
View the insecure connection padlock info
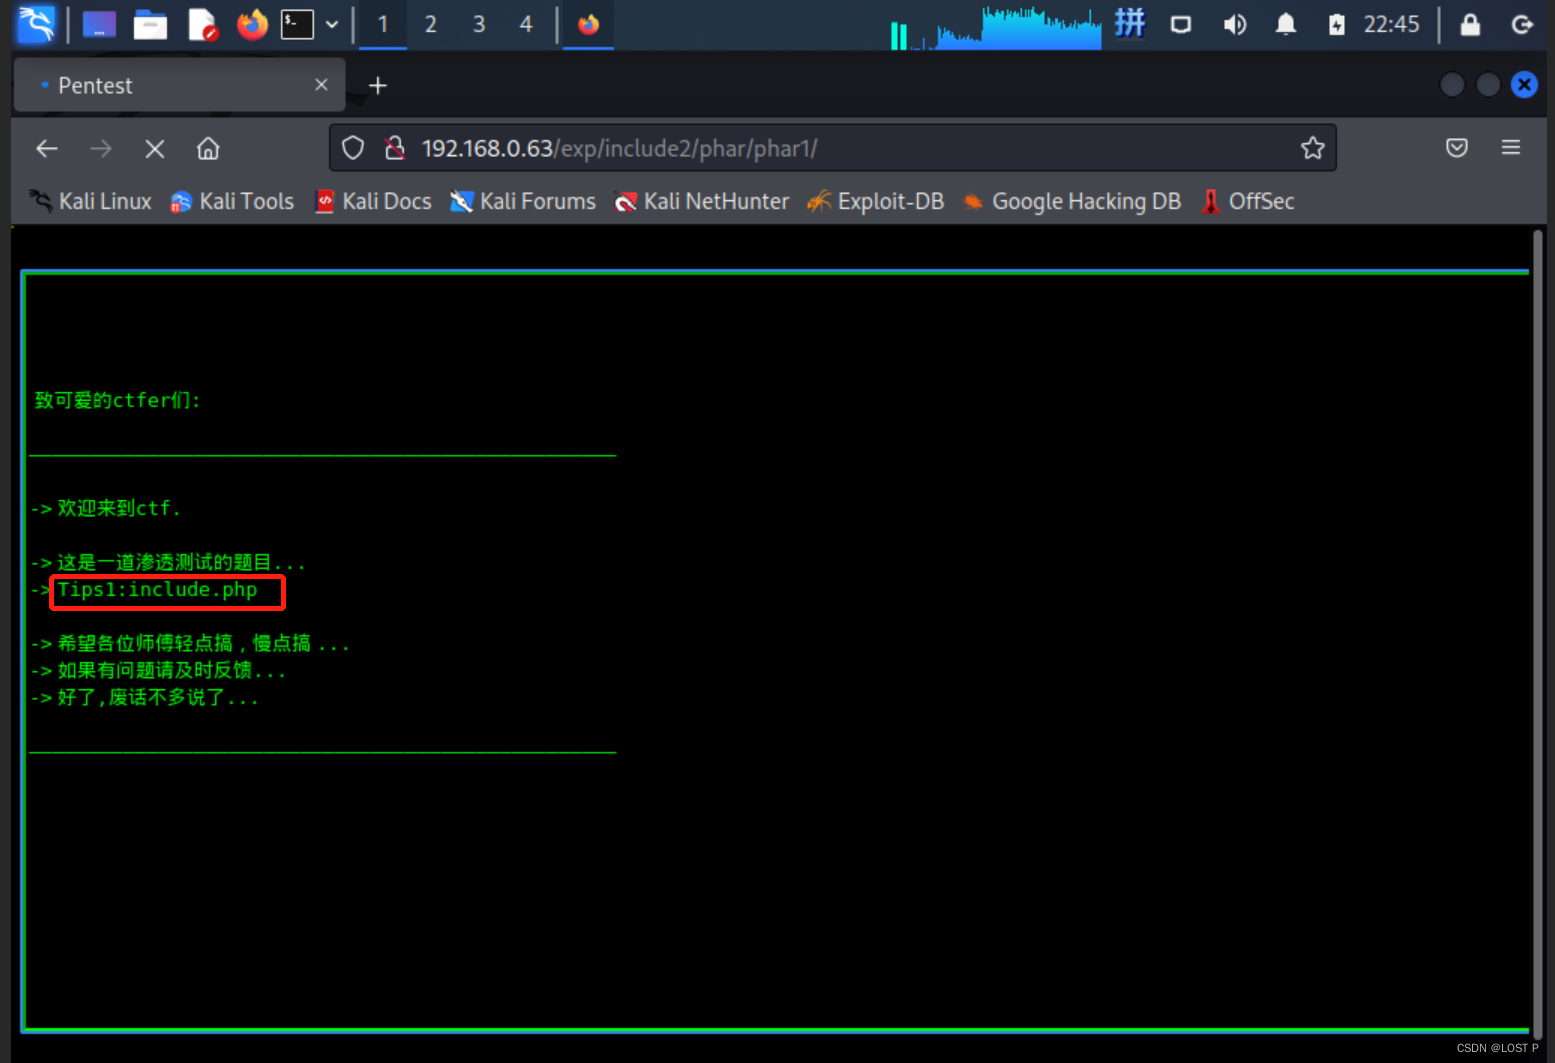[395, 148]
